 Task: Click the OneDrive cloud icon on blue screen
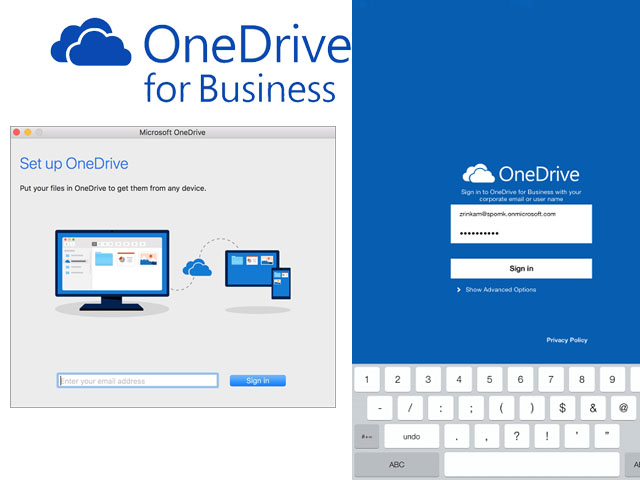[478, 173]
